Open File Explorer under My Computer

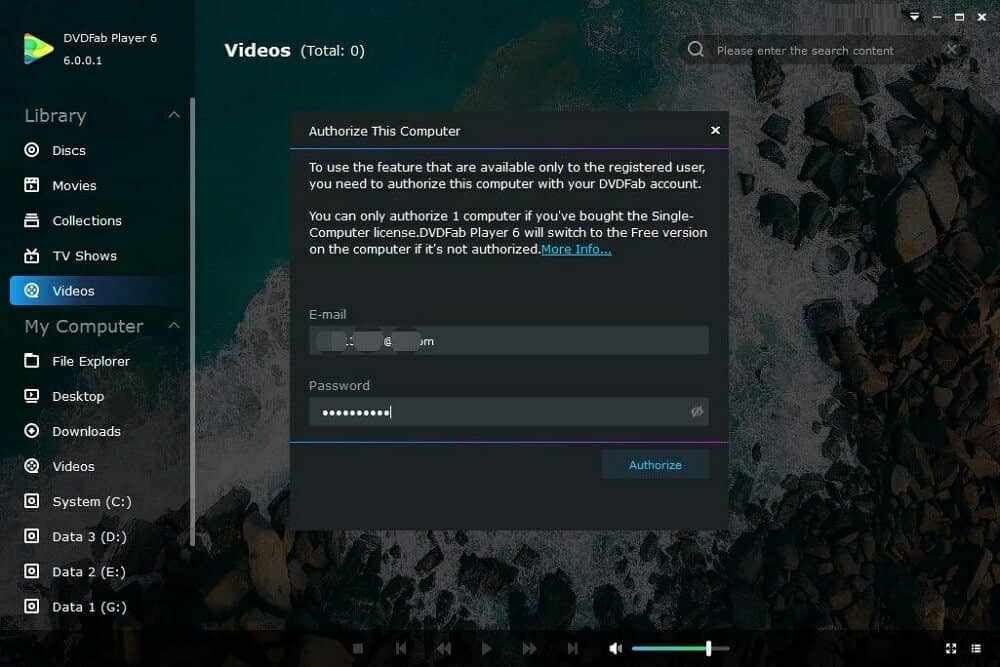91,361
